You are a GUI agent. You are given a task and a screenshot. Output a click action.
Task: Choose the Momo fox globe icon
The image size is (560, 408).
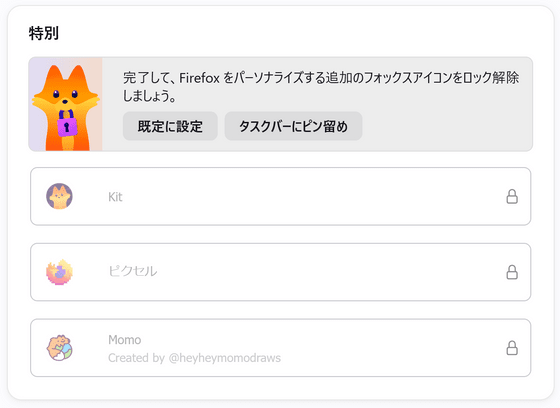[x=59, y=348]
